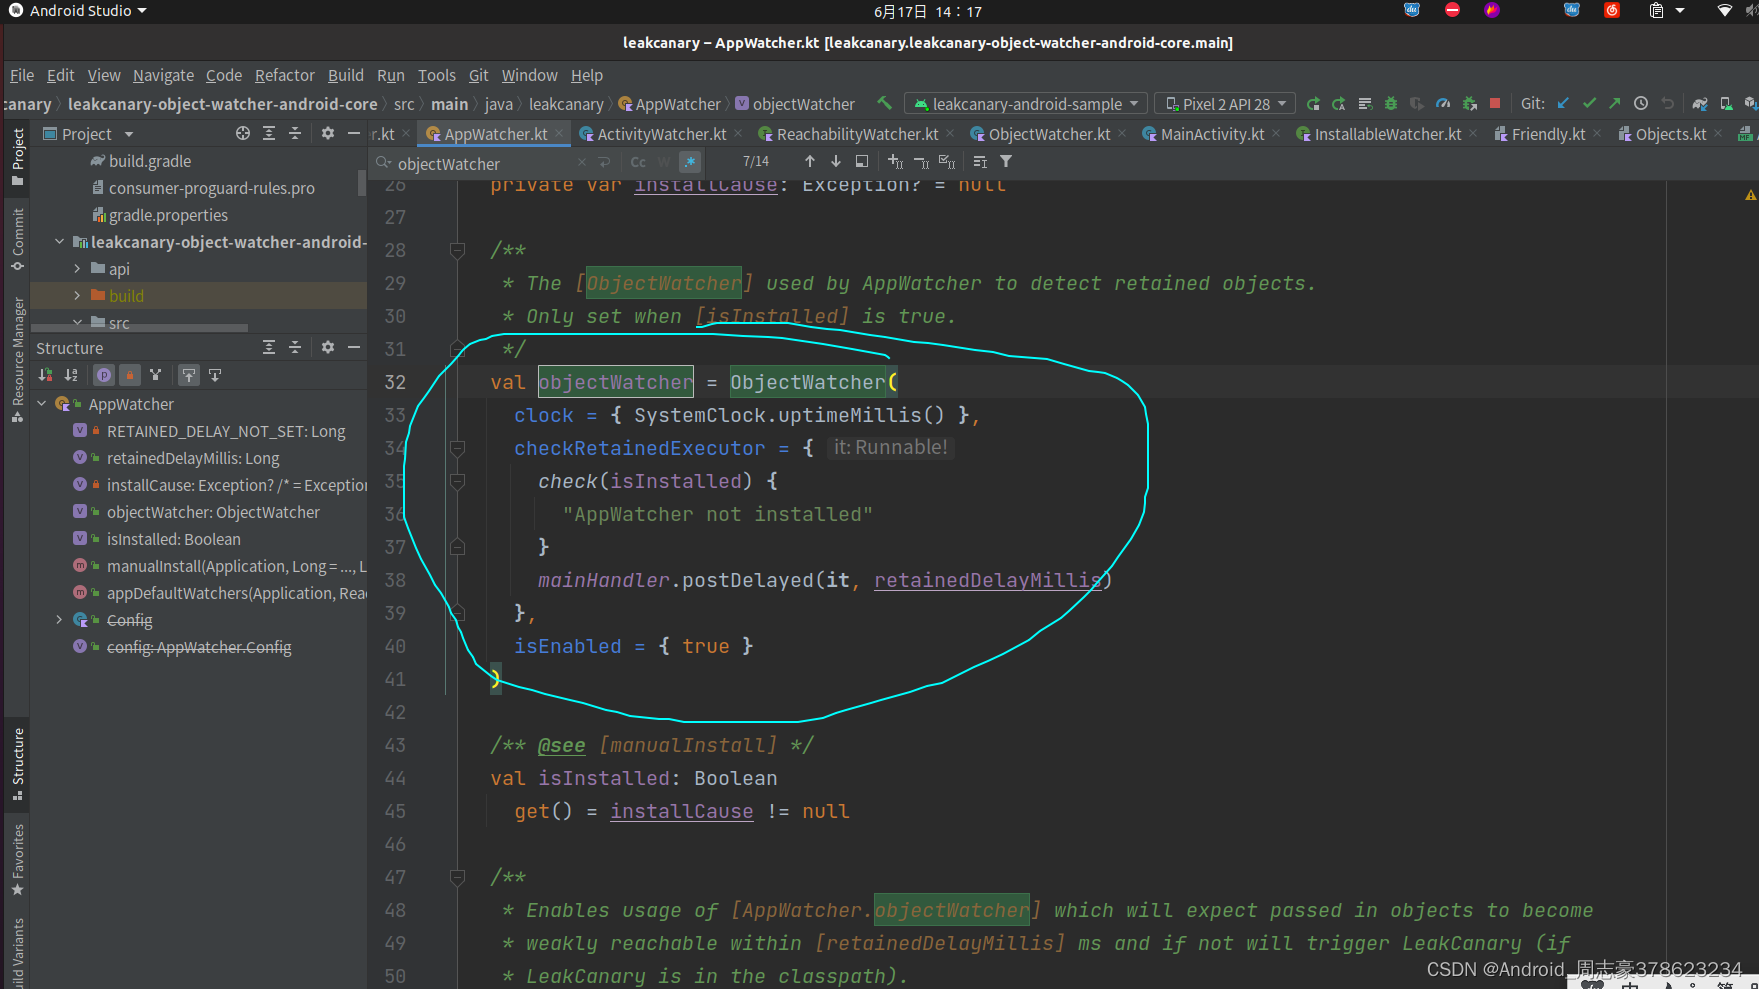
Task: Toggle Autoscroll from Source in Structure panel
Action: click(x=215, y=375)
